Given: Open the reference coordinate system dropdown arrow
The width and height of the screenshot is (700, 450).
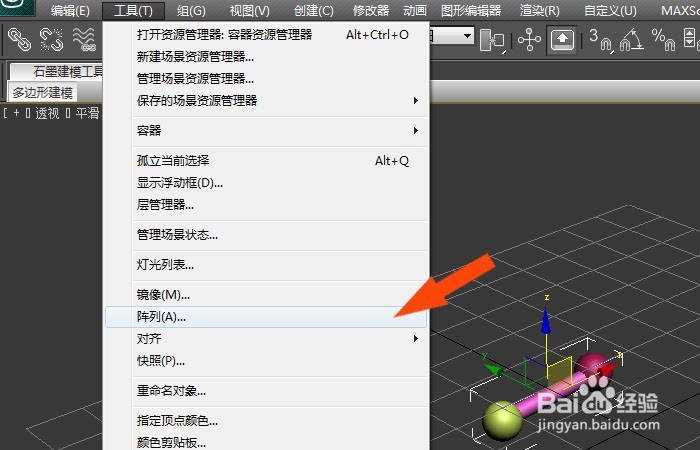Looking at the screenshot, I should 467,35.
